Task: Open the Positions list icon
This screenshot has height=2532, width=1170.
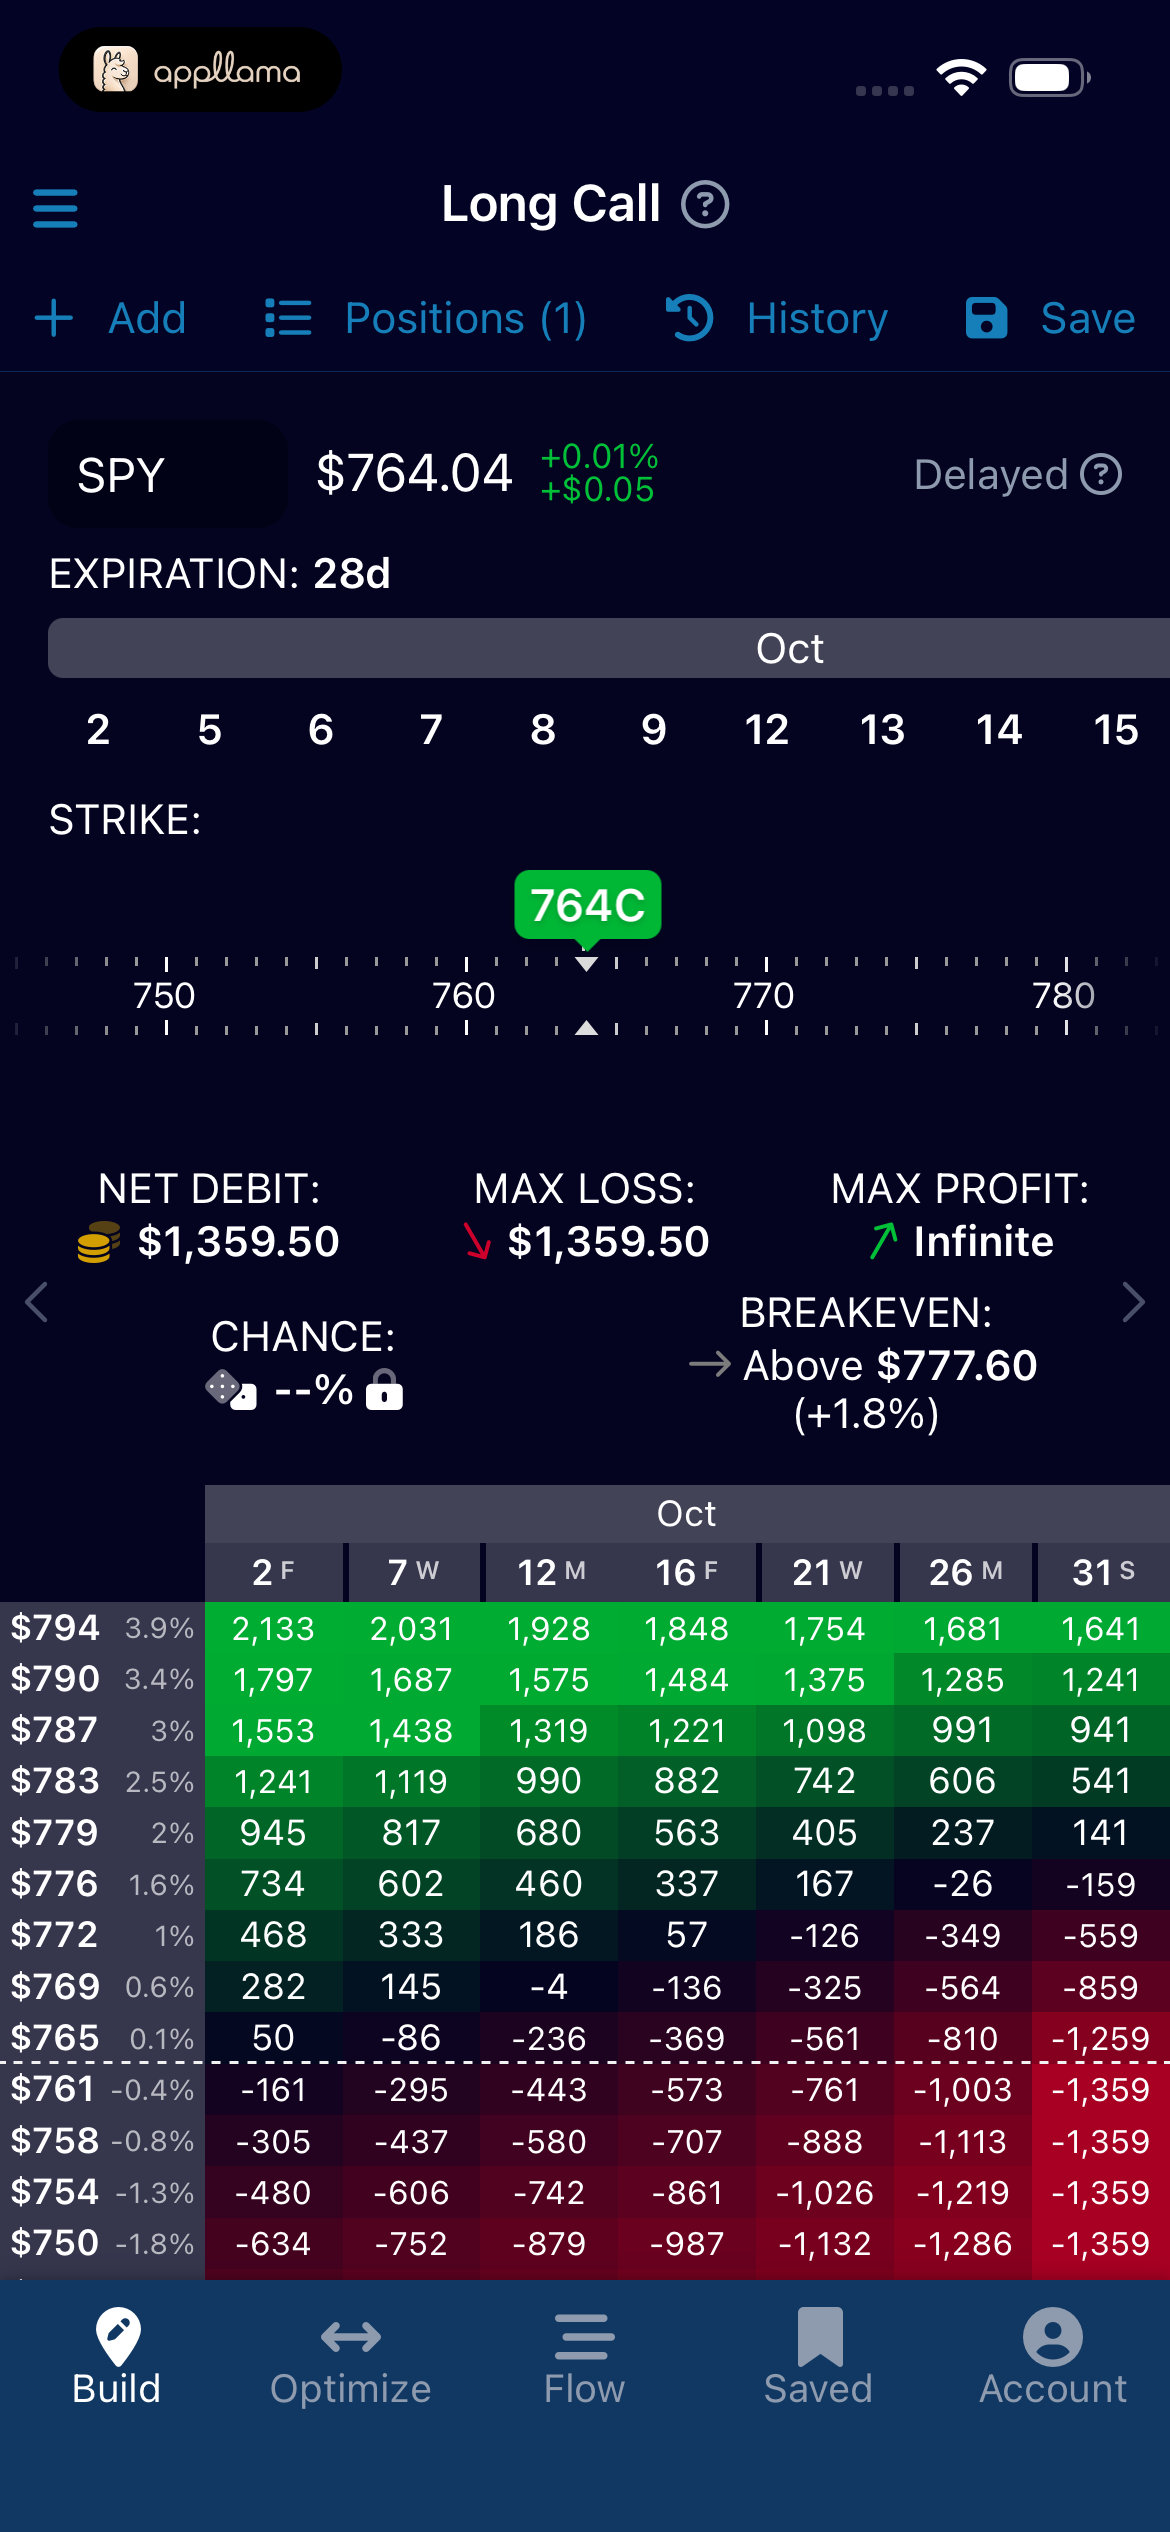Action: tap(288, 319)
